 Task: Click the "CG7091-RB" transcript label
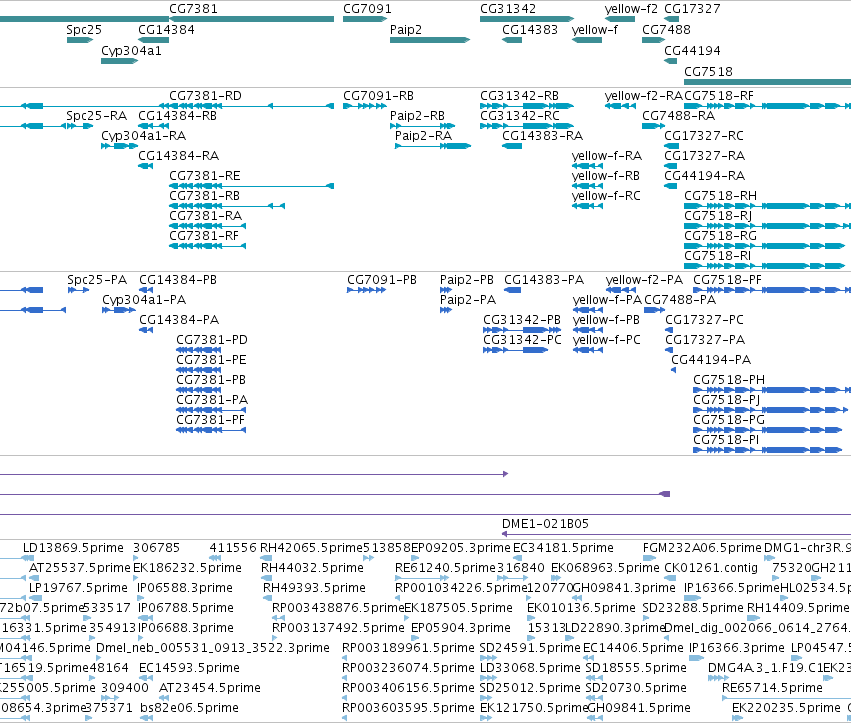click(x=378, y=96)
